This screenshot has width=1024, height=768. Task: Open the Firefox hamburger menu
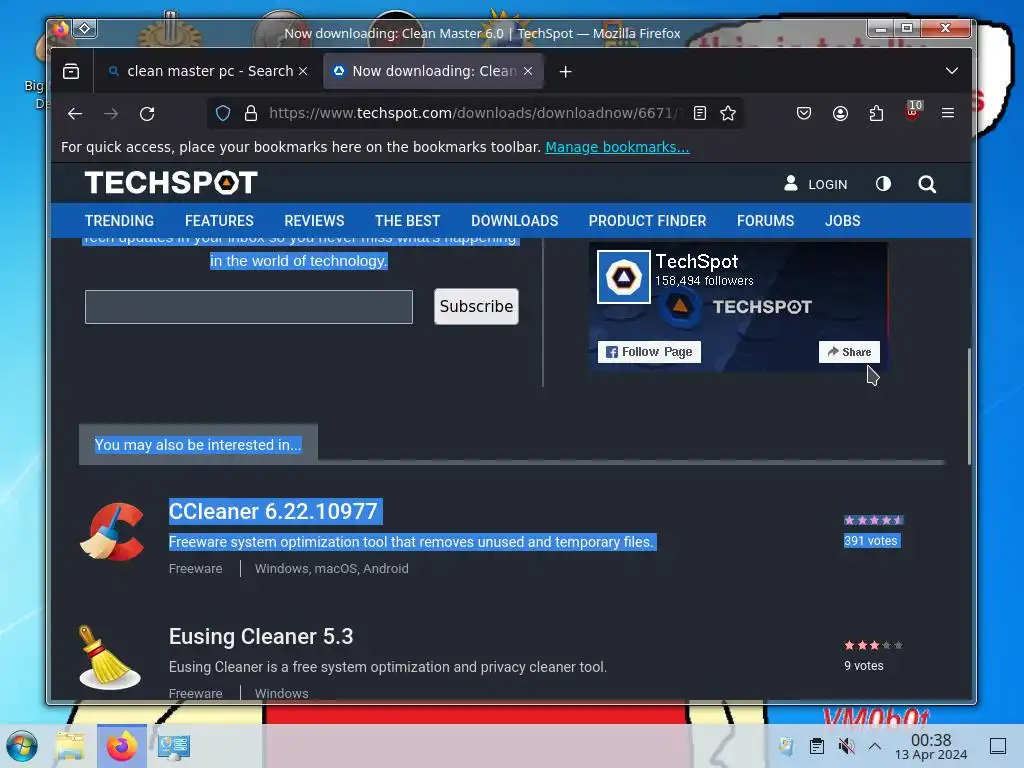tap(948, 113)
